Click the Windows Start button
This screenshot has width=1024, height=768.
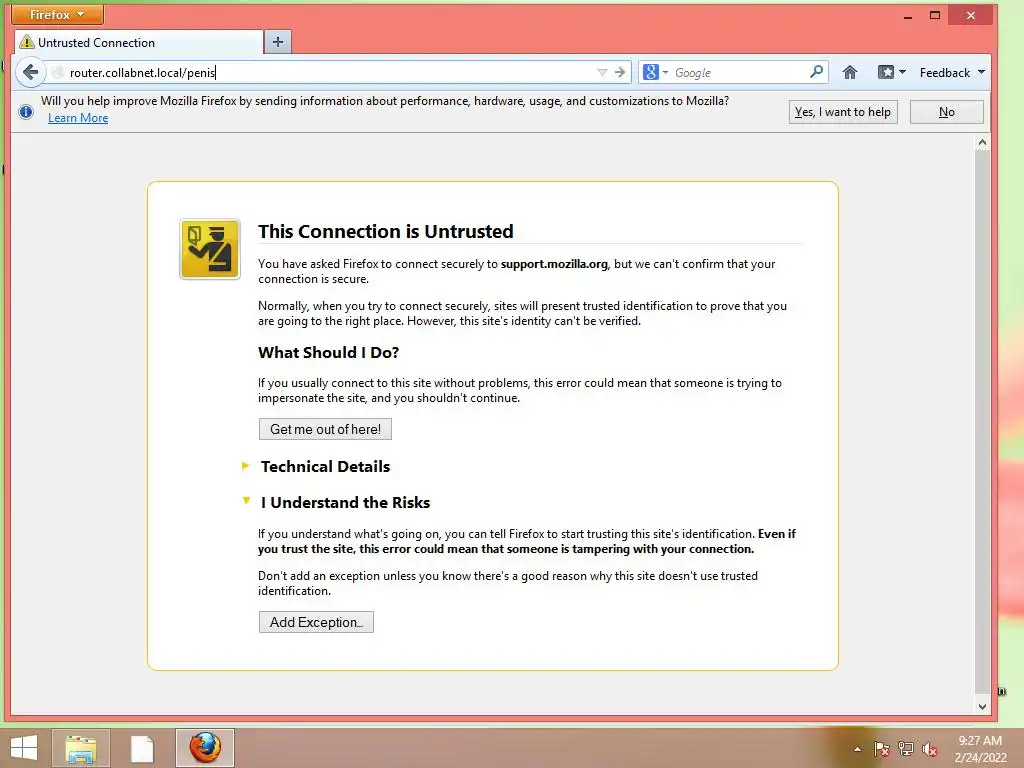click(24, 748)
